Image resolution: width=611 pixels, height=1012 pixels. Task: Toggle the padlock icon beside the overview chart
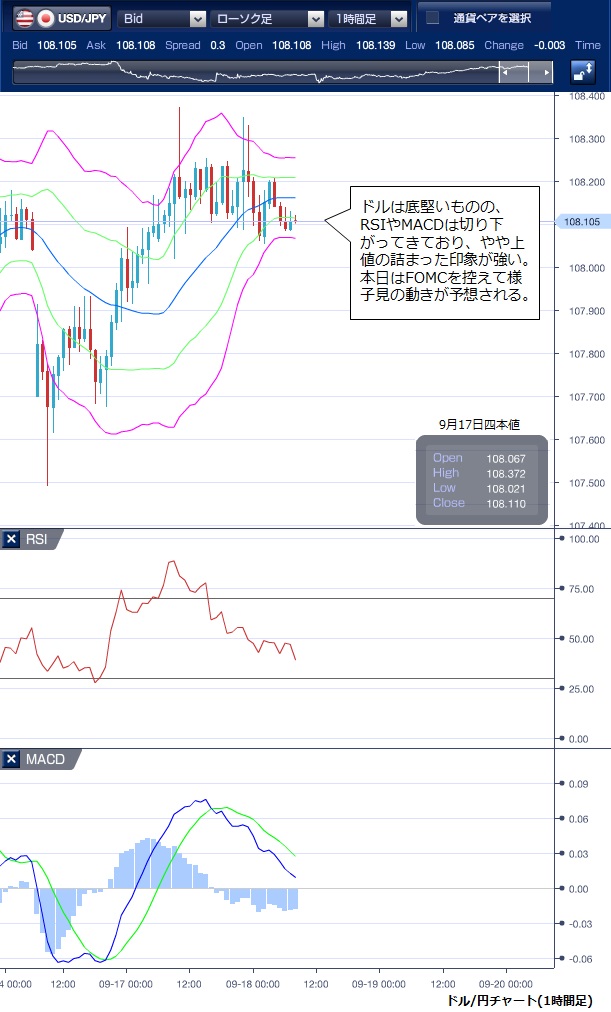click(582, 72)
